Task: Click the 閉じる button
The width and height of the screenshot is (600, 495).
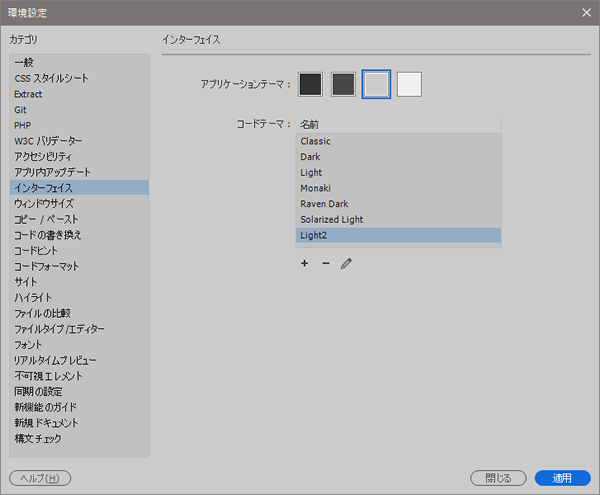Action: click(498, 478)
